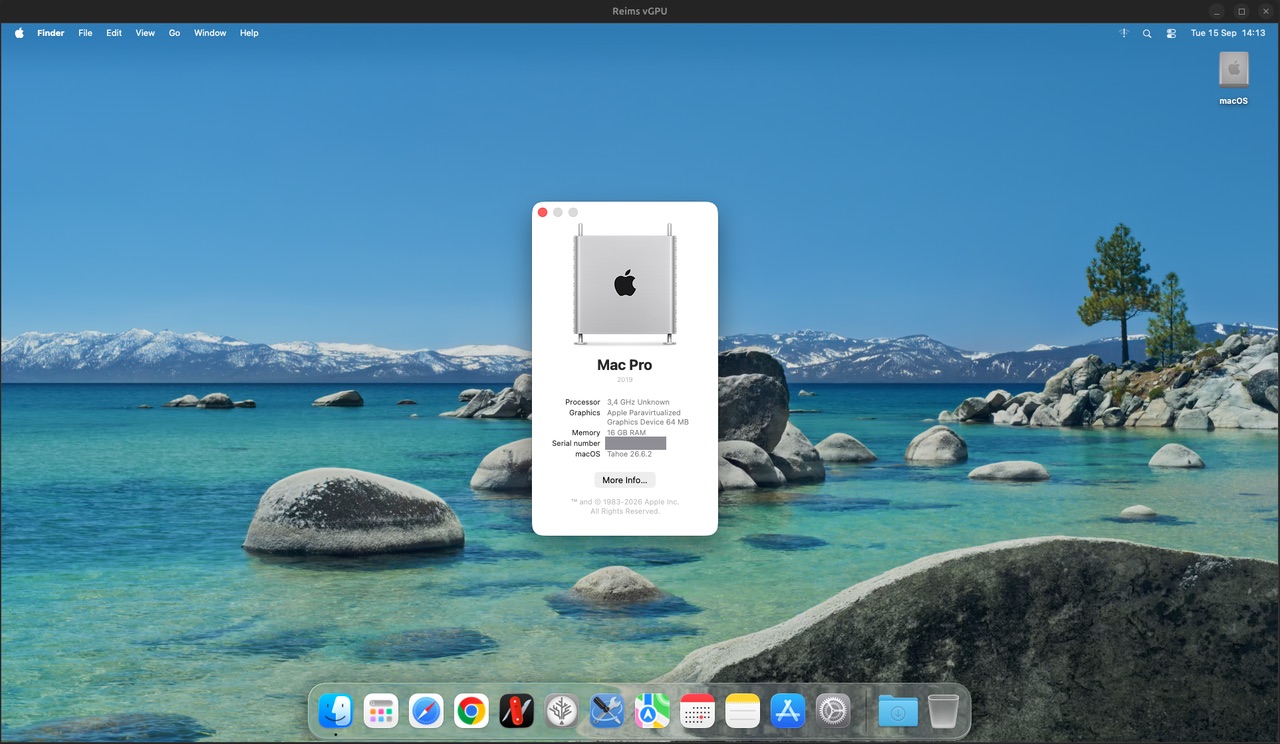Open the File menu
The image size is (1280, 744).
[x=85, y=33]
